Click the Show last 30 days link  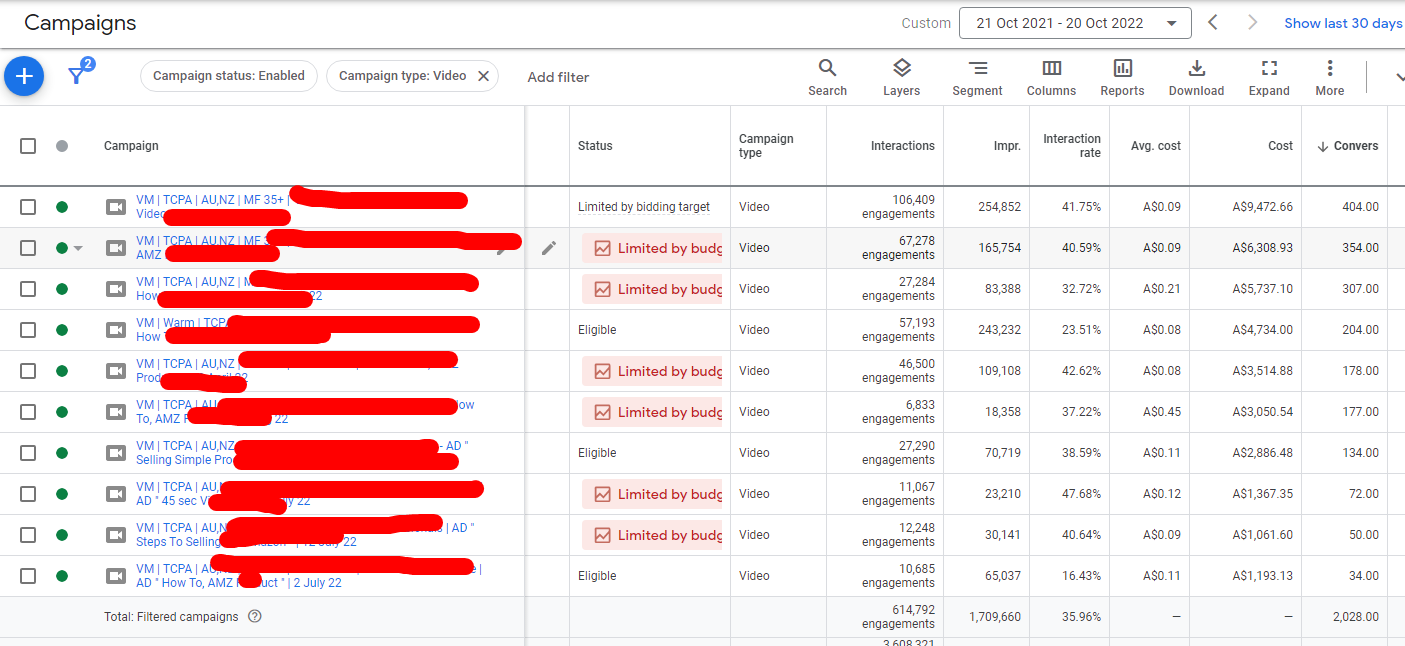tap(1342, 23)
